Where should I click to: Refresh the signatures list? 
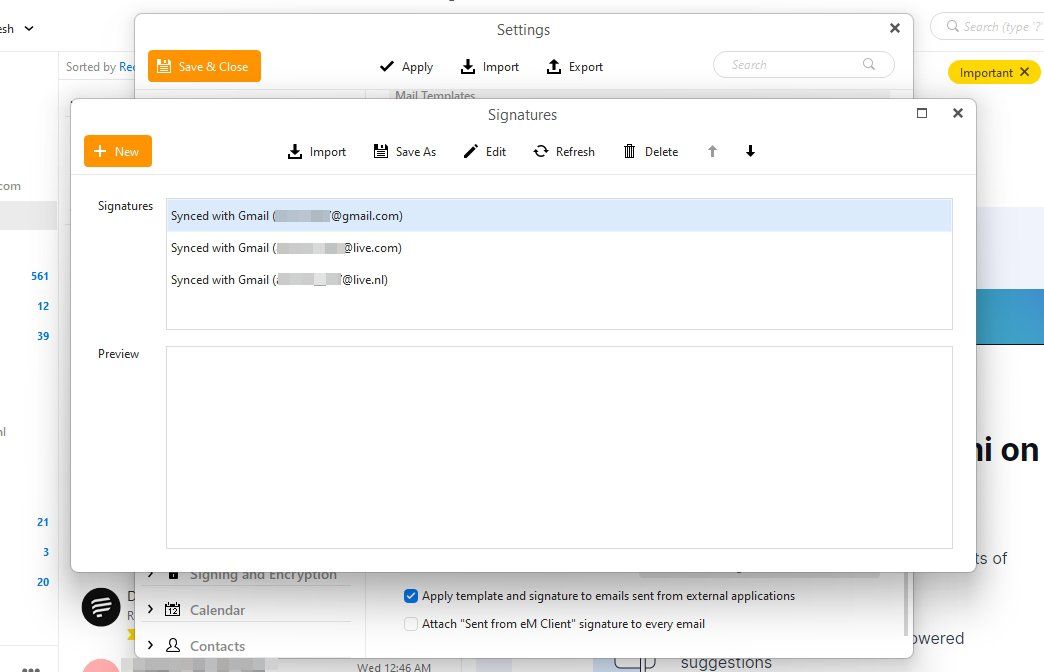(564, 152)
